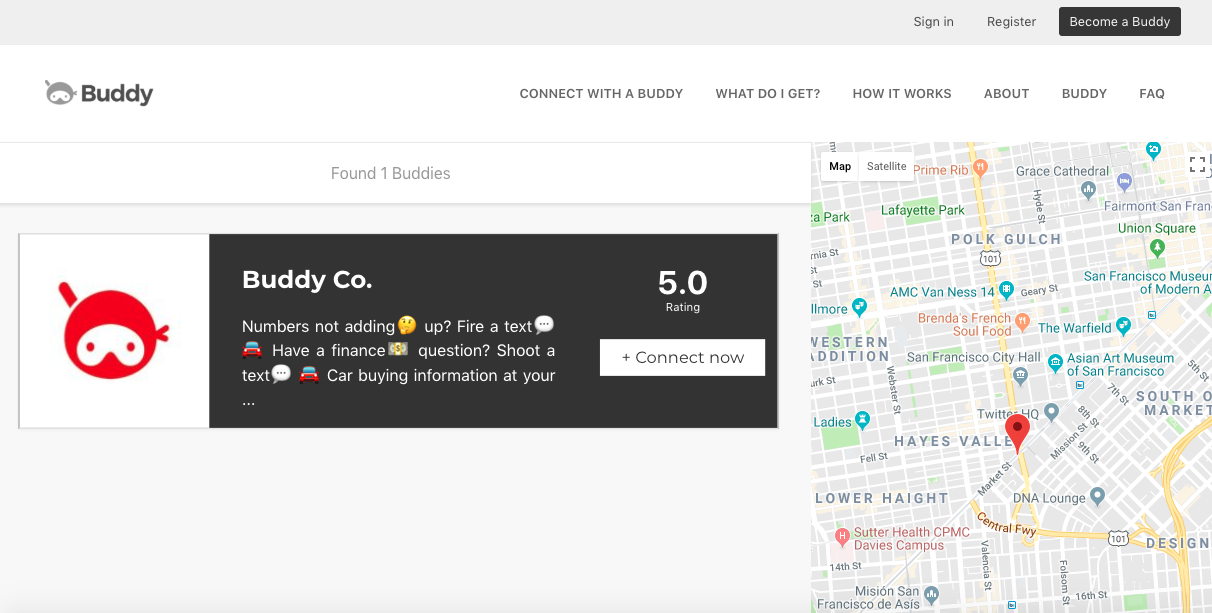The image size is (1212, 613).
Task: Go to the HOW IT WORKS section
Action: click(901, 93)
